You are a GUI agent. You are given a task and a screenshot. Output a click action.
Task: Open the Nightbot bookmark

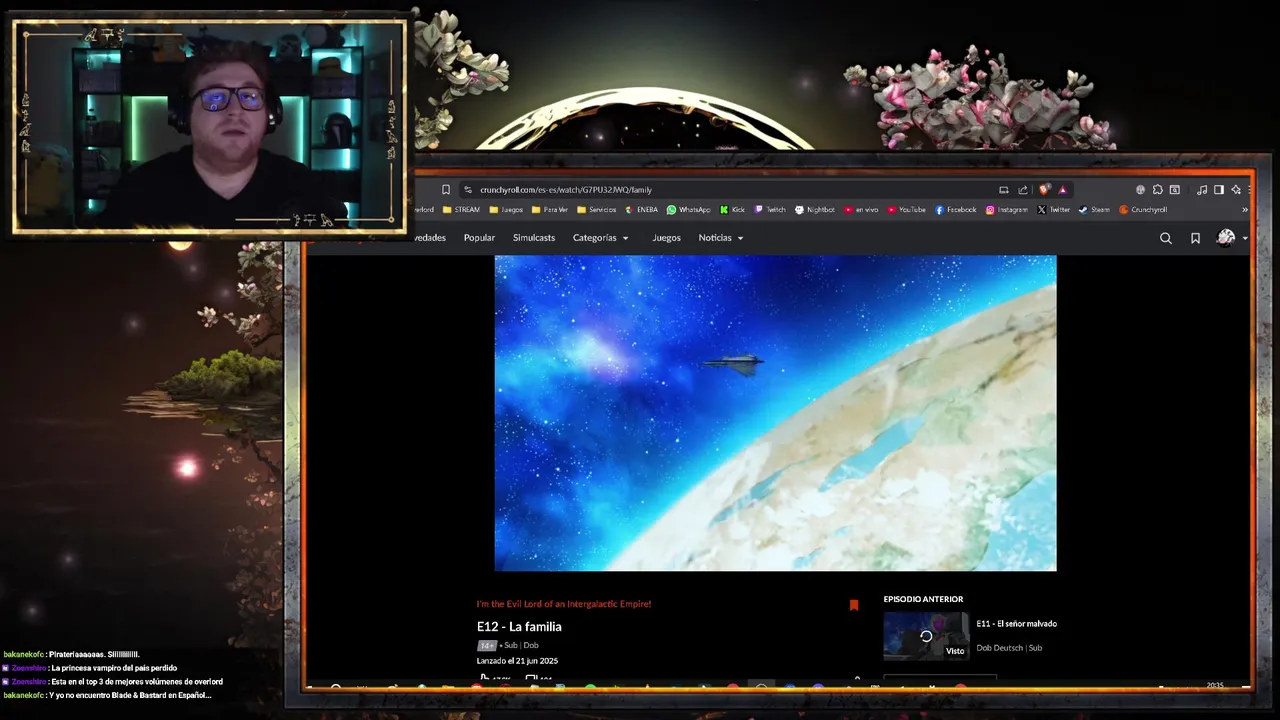(814, 210)
